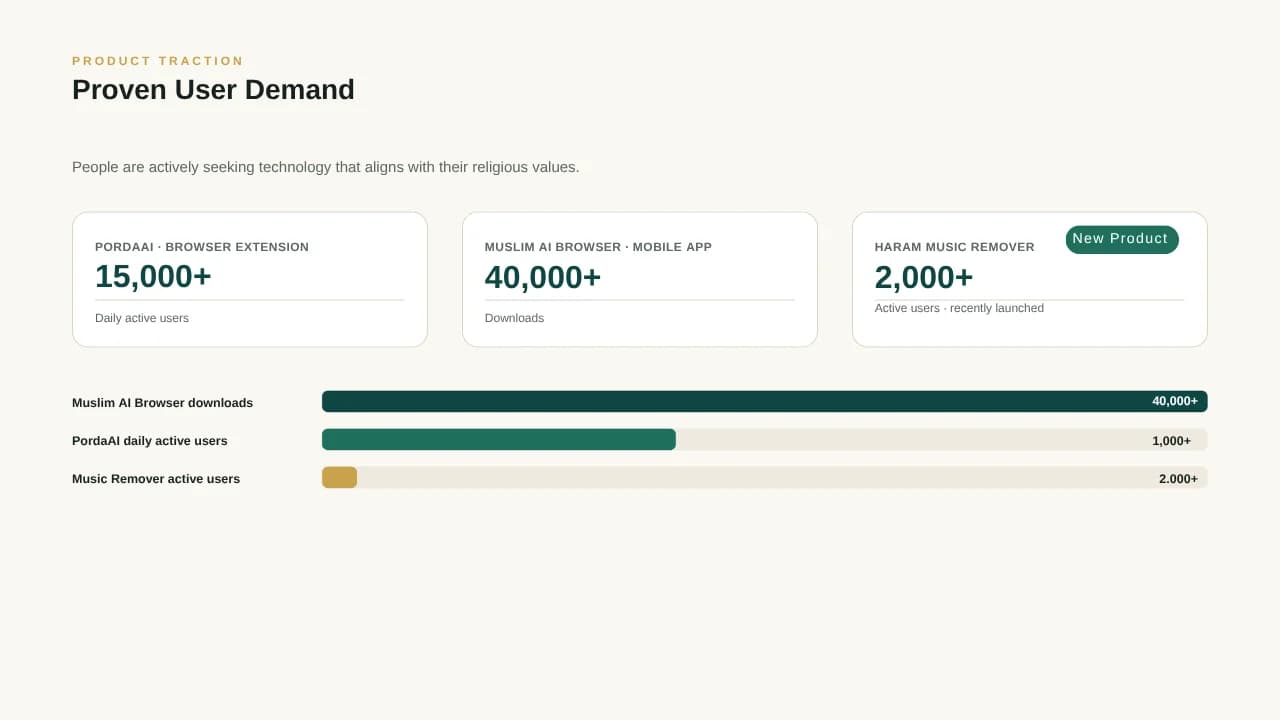Viewport: 1280px width, 720px height.
Task: Click the dark green Muslim AI Browser downloads bar
Action: pyautogui.click(x=765, y=401)
